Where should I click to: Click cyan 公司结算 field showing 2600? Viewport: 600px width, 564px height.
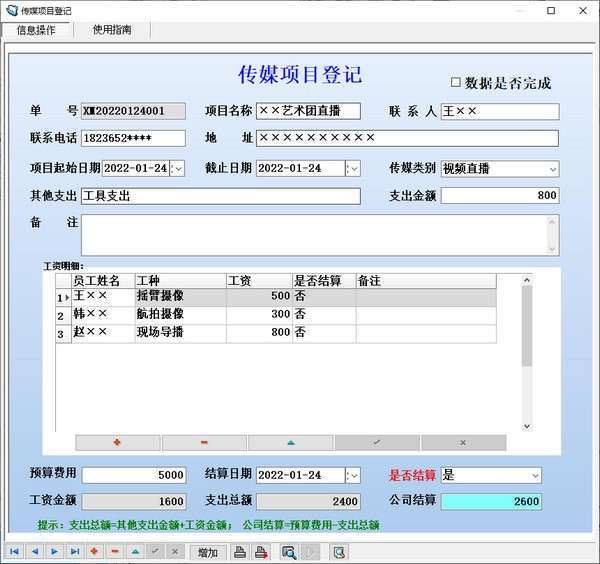[x=491, y=502]
